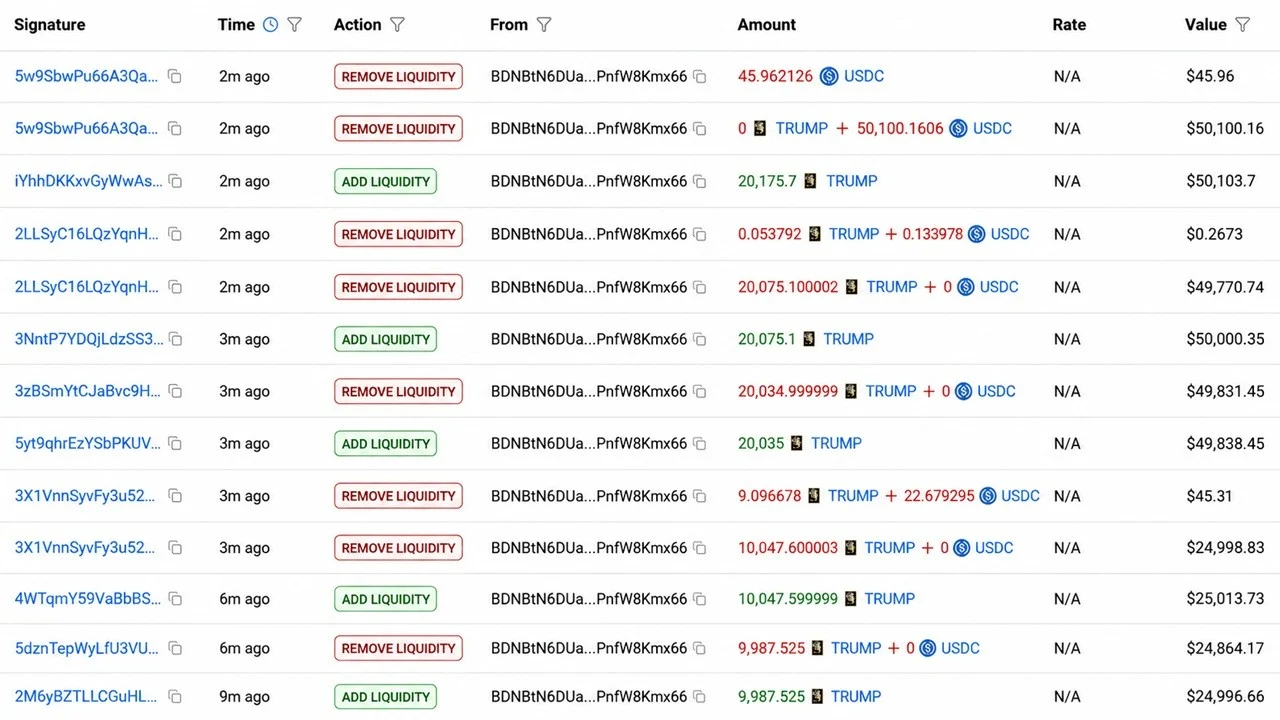1280x720 pixels.
Task: Copy signature 5w9SbwPu66A3Qa in first row
Action: 175,76
